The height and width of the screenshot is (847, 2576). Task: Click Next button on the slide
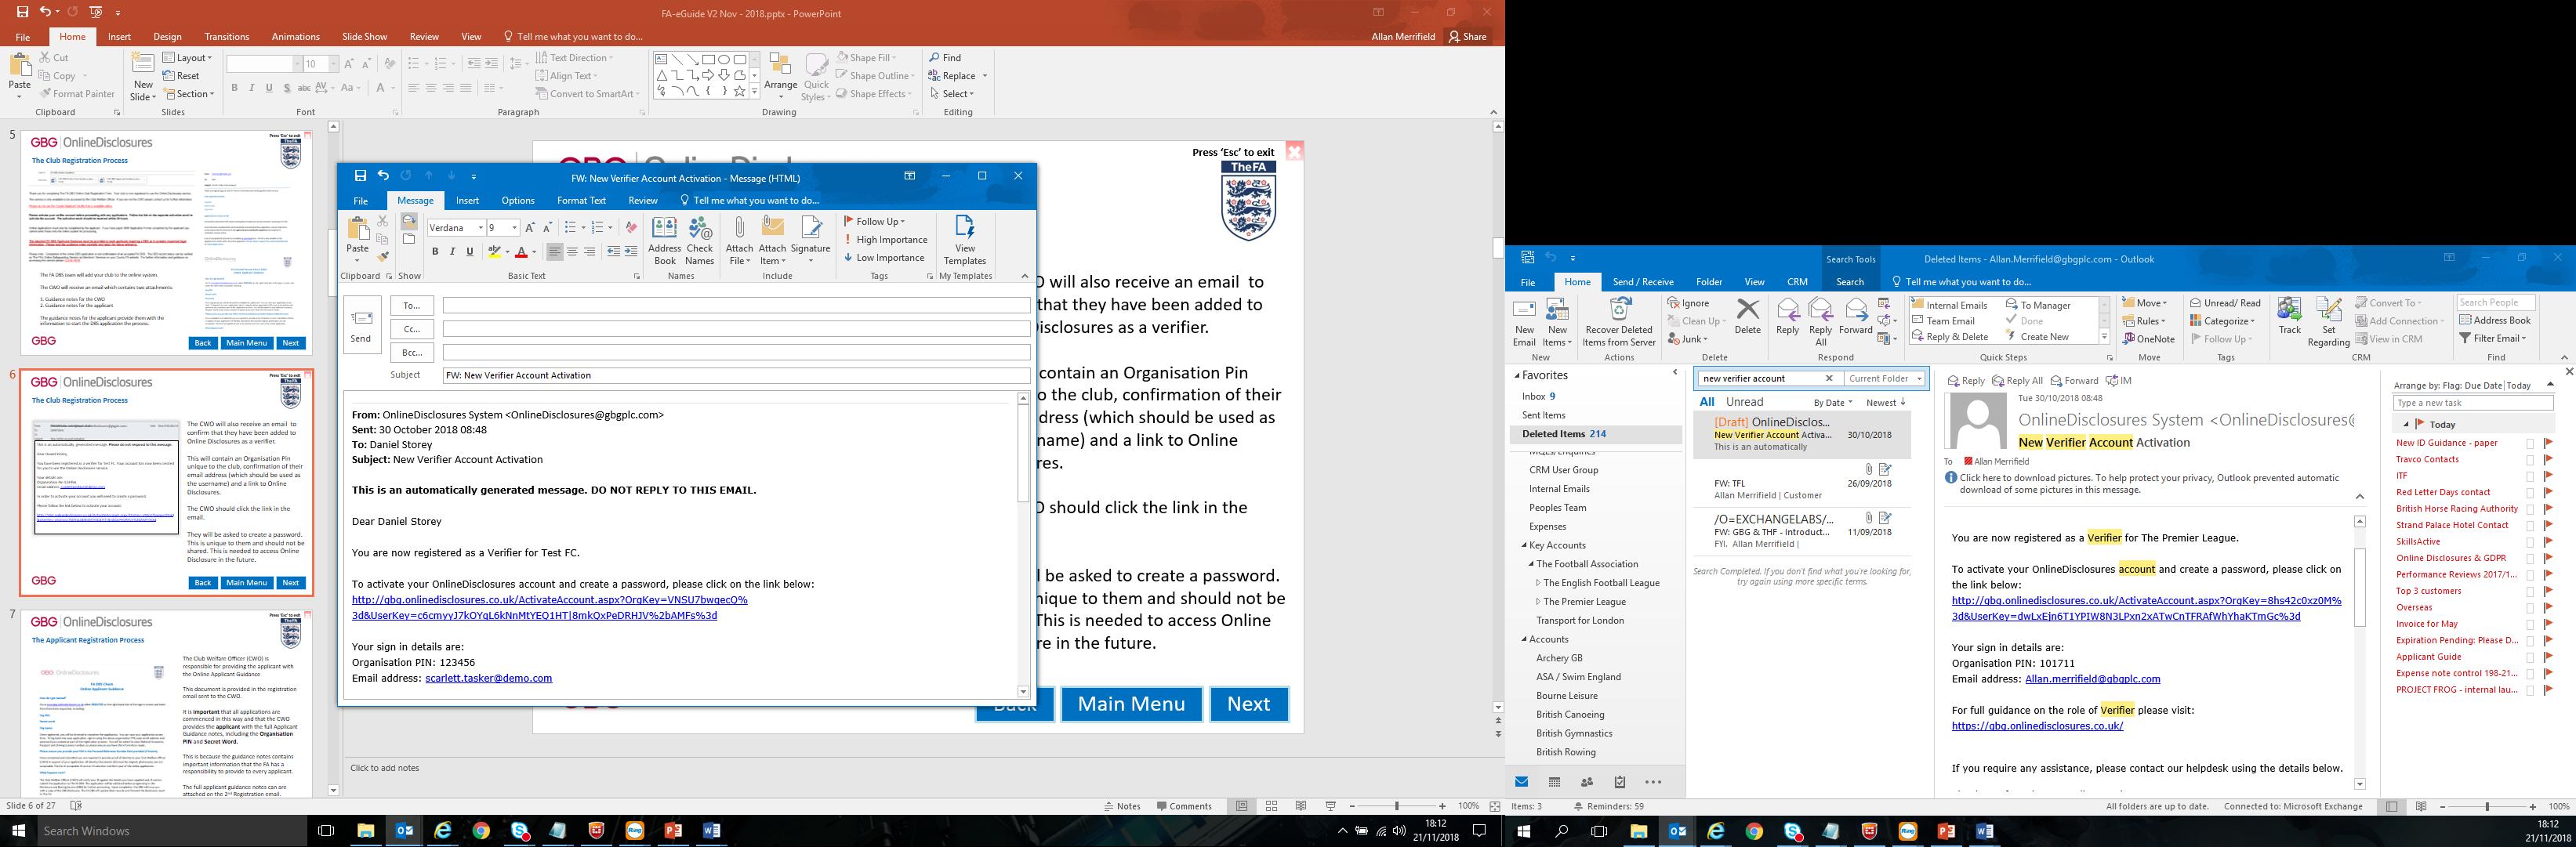[1248, 704]
